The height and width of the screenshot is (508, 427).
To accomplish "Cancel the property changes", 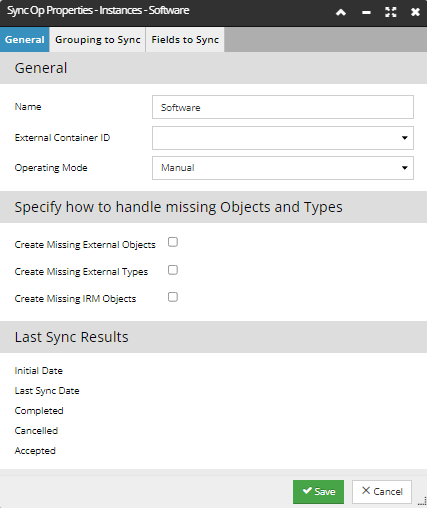I will 382,492.
